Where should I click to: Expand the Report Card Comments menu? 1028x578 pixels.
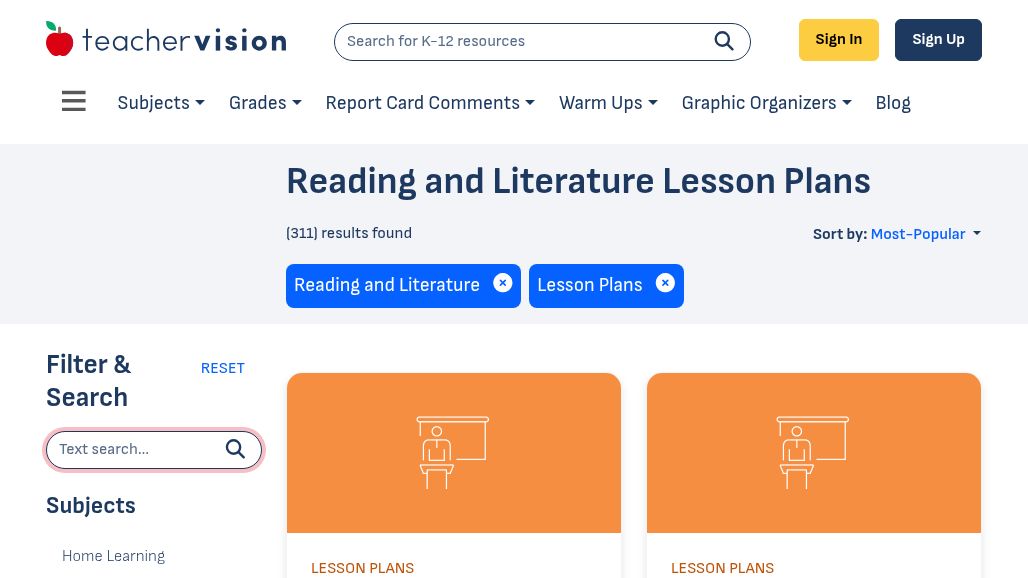click(430, 103)
